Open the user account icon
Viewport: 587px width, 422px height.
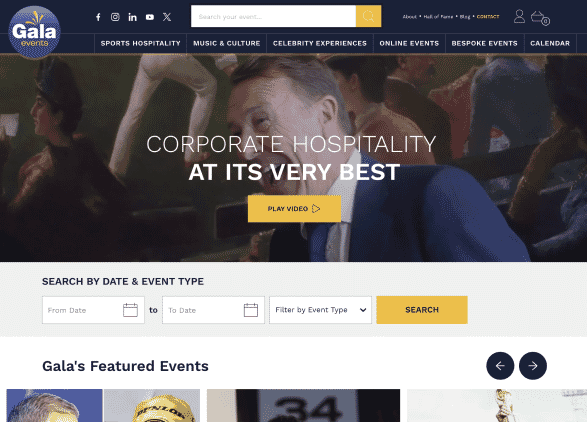click(x=519, y=16)
